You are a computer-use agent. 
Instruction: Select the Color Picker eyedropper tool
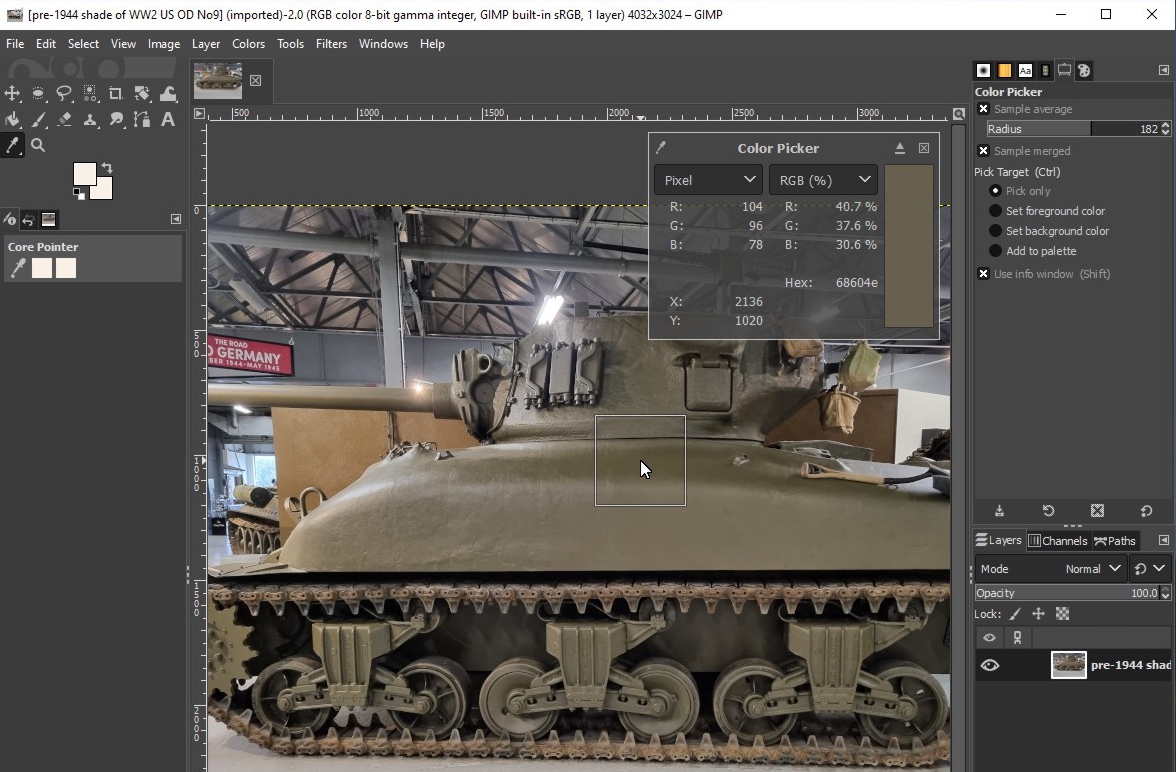click(x=12, y=146)
